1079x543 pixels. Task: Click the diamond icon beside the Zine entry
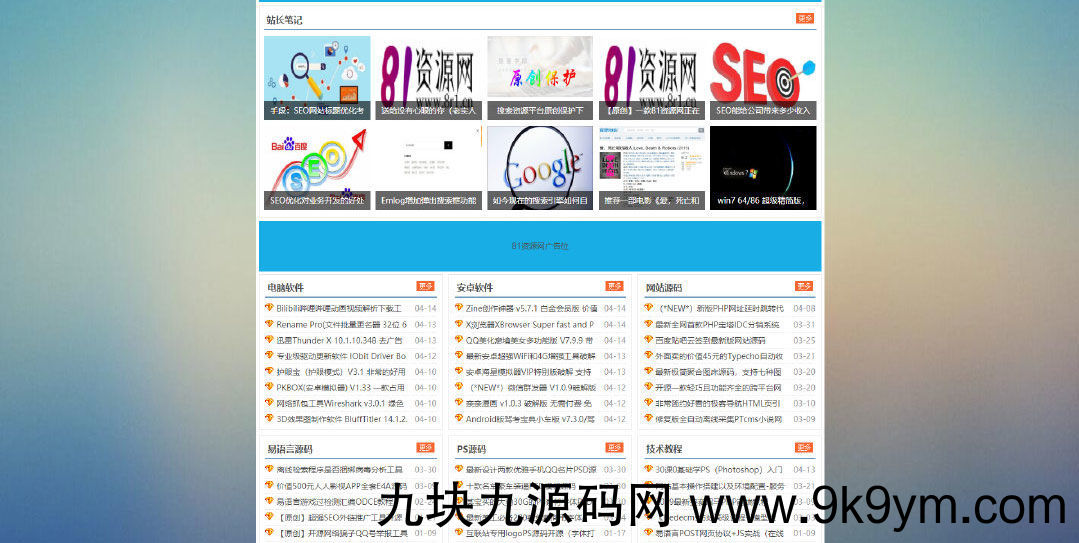(459, 308)
